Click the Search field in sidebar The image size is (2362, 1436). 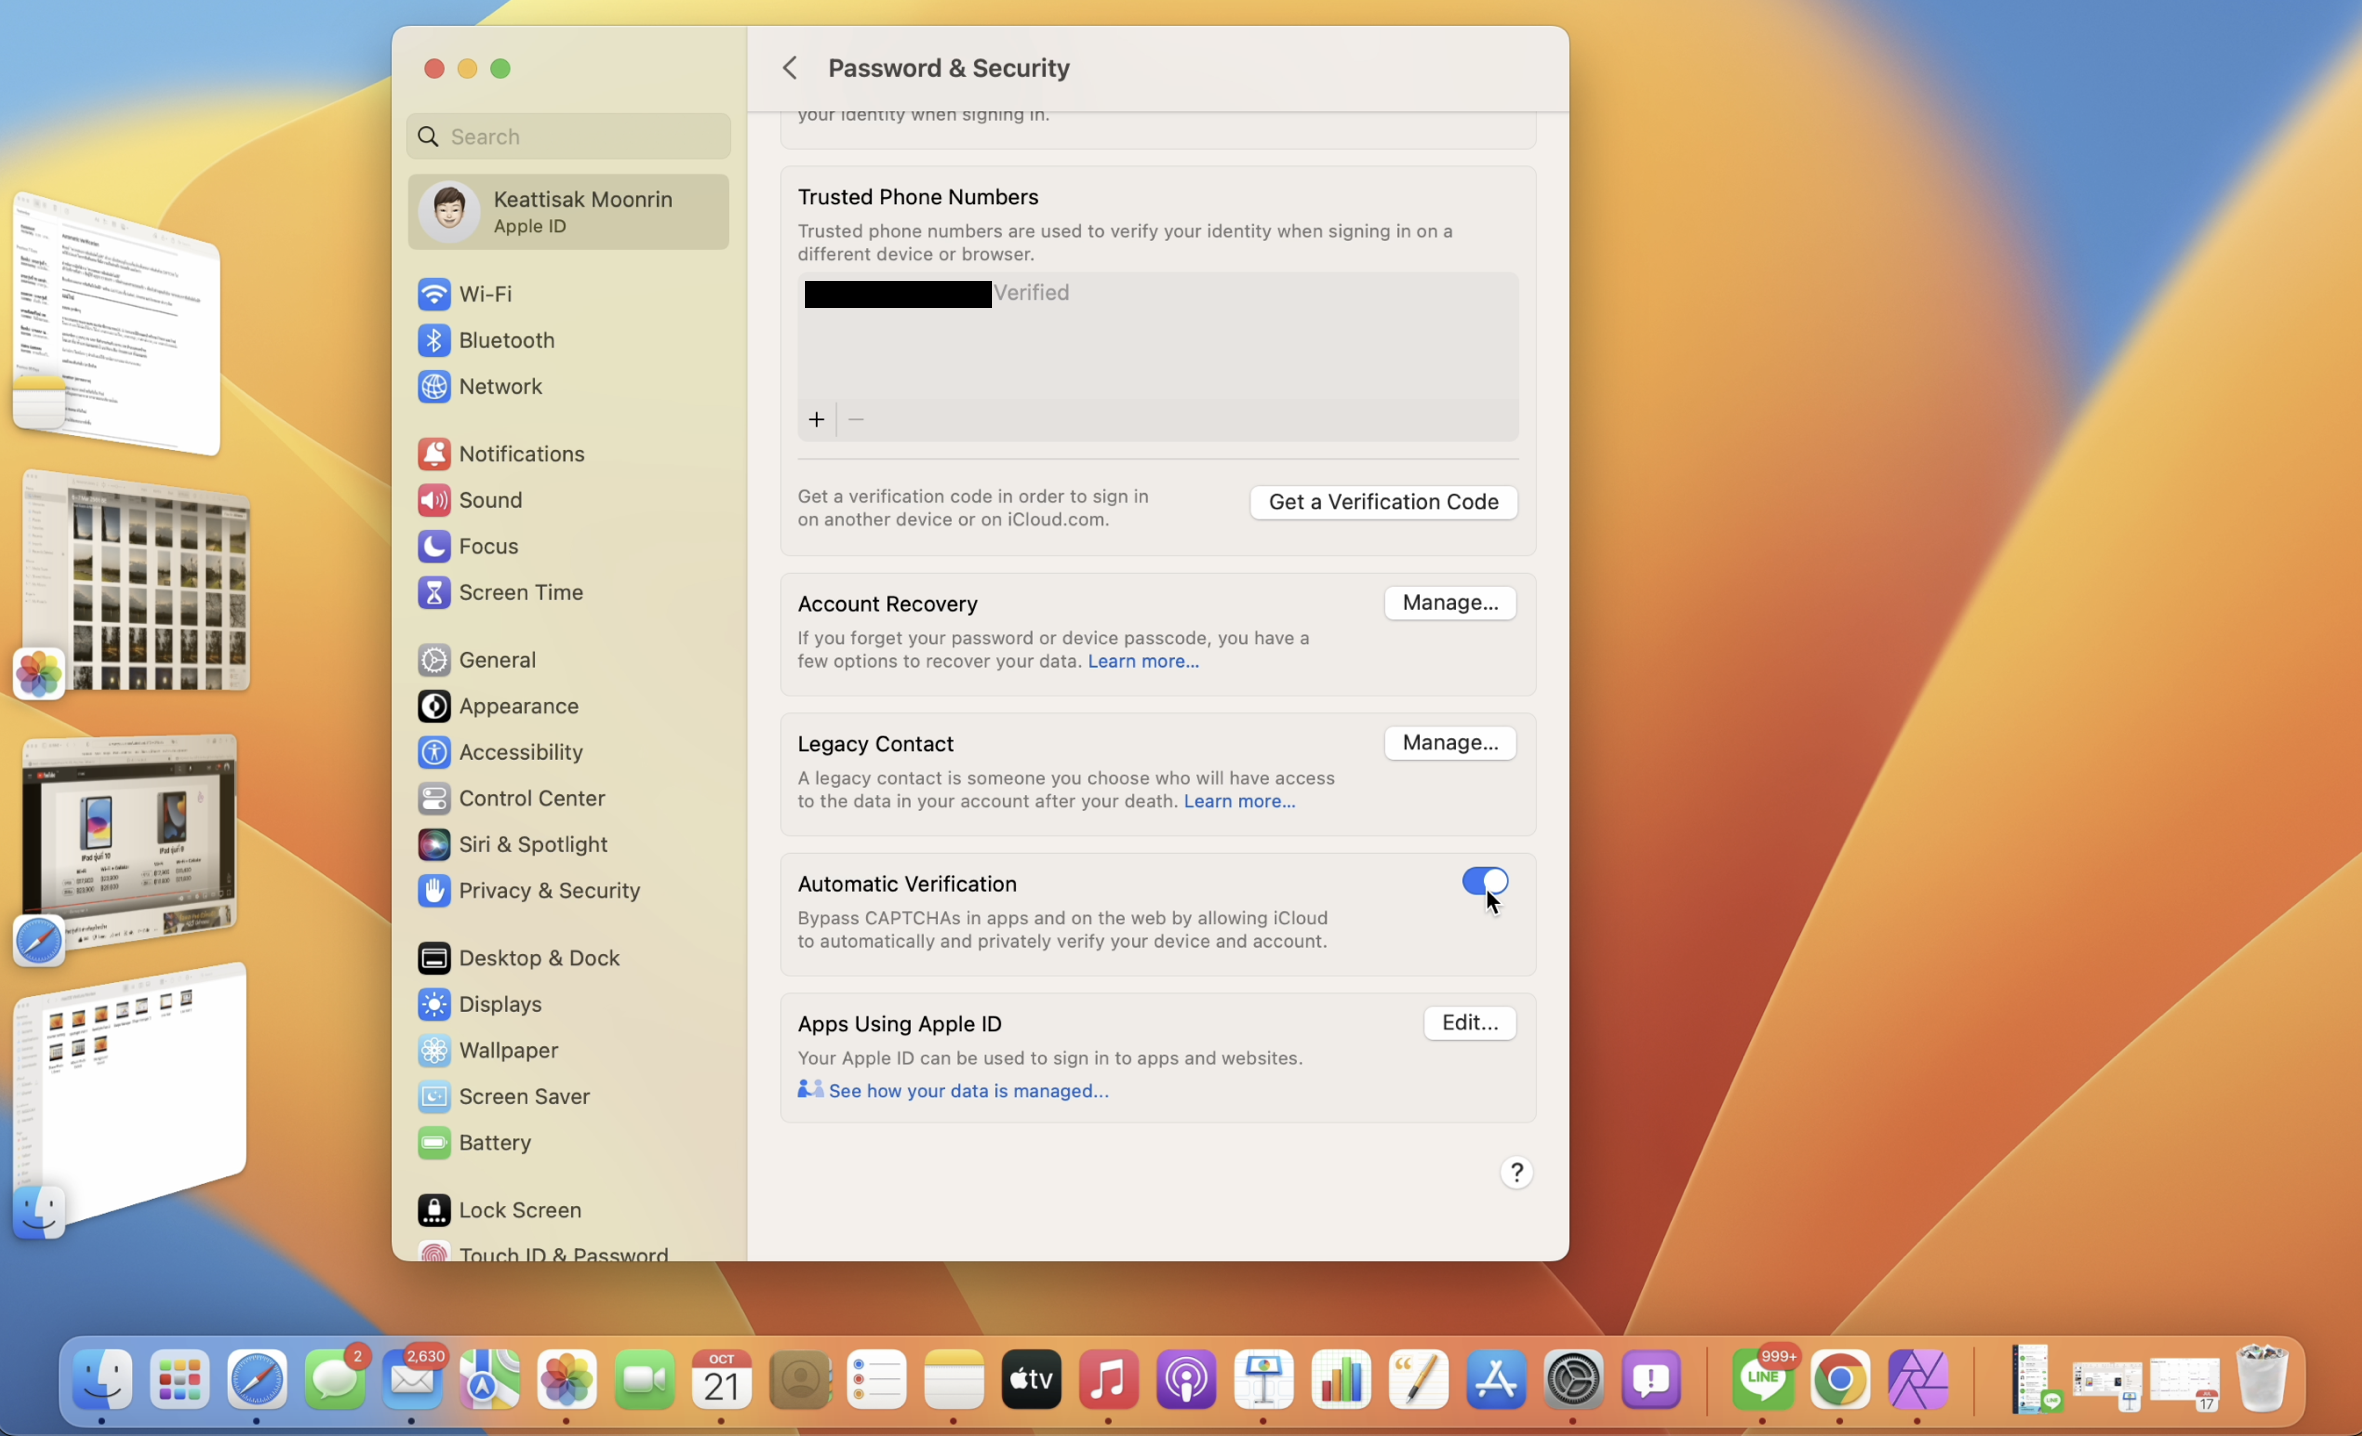pyautogui.click(x=569, y=136)
